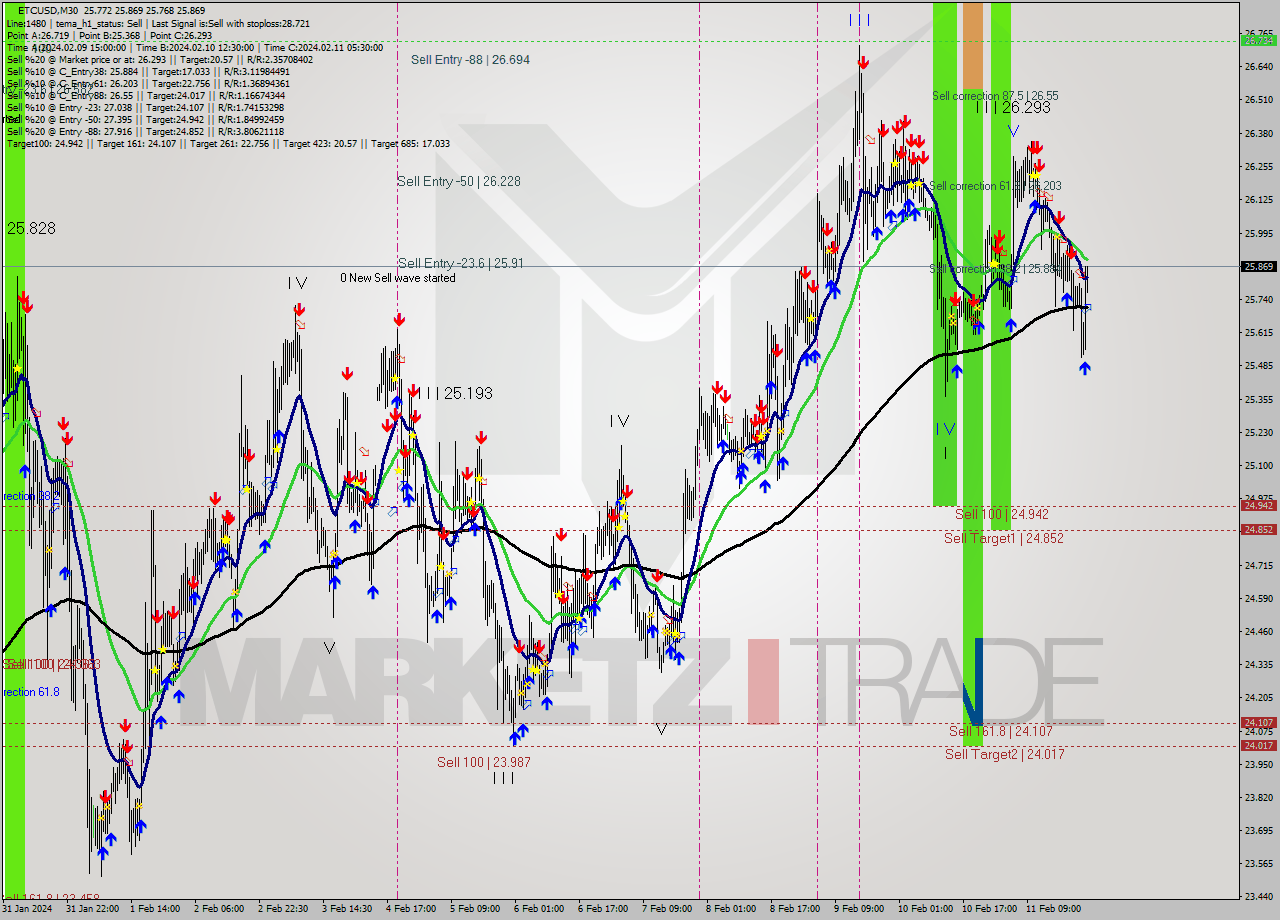
Task: Click the red 24.852 price tag on axis
Action: tap(1258, 530)
